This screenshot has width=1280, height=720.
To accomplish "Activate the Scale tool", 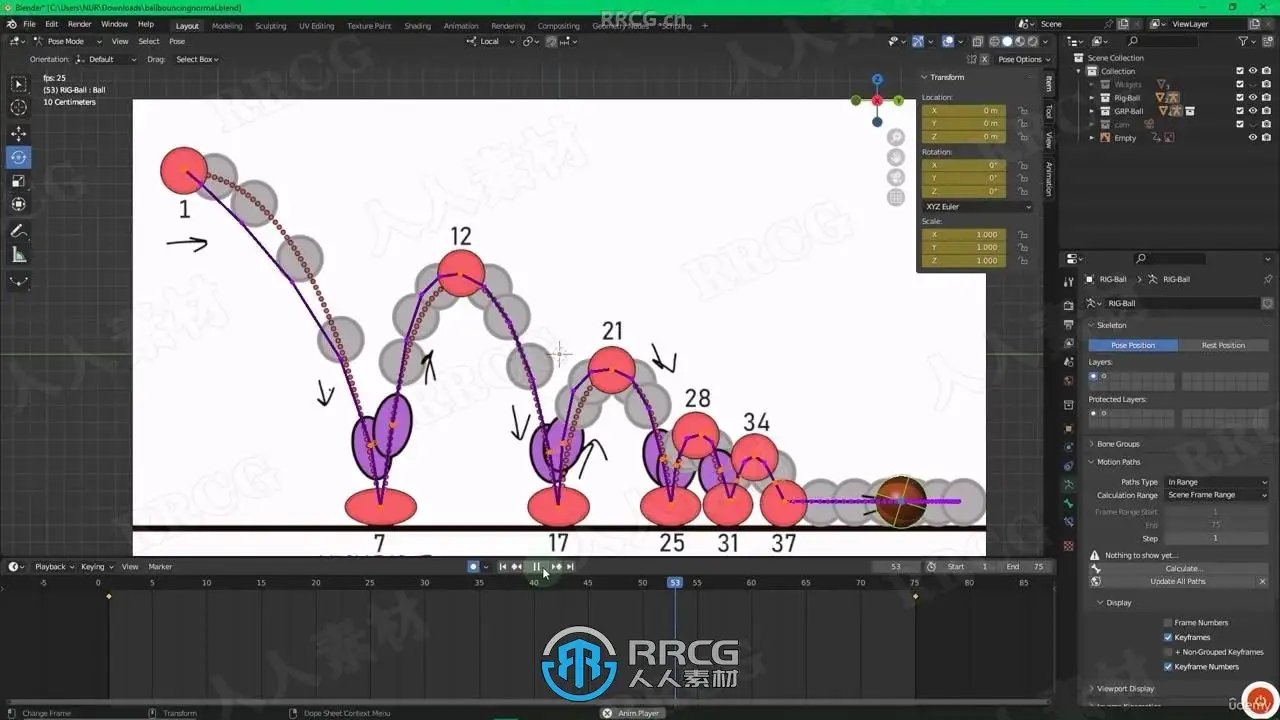I will [x=19, y=181].
